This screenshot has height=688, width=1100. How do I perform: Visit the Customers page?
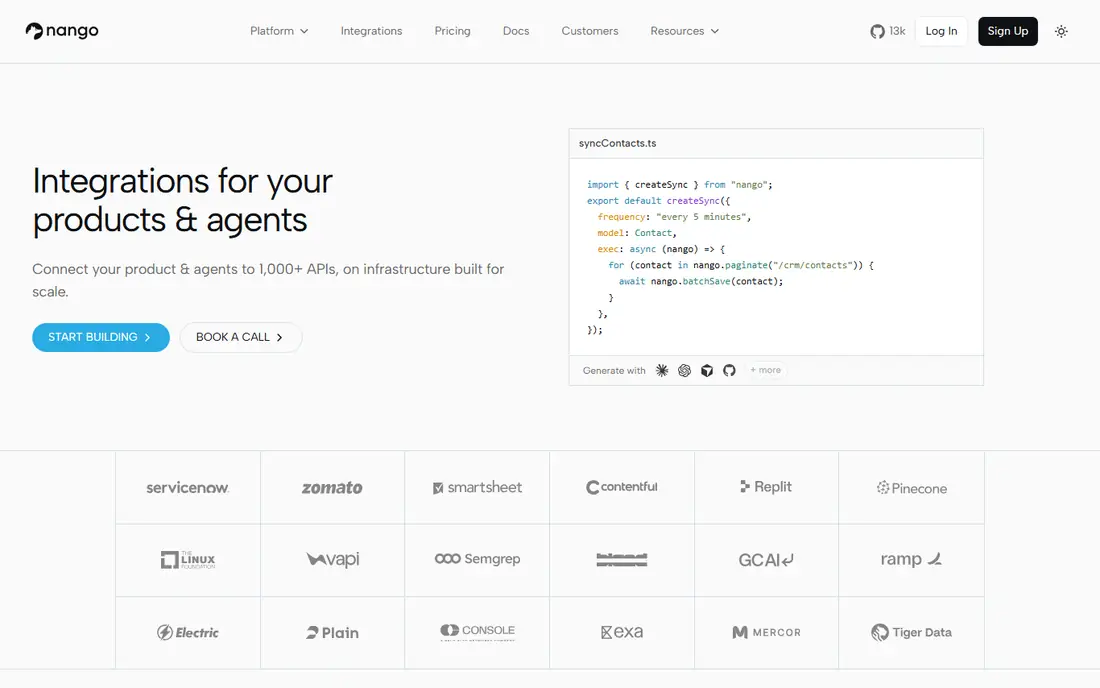[x=590, y=31]
